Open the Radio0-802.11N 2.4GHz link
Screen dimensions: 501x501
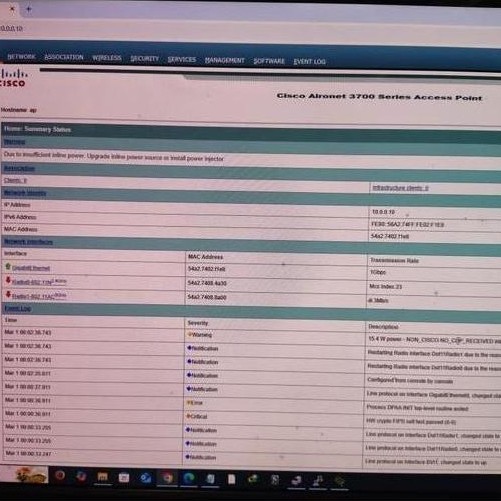click(39, 282)
